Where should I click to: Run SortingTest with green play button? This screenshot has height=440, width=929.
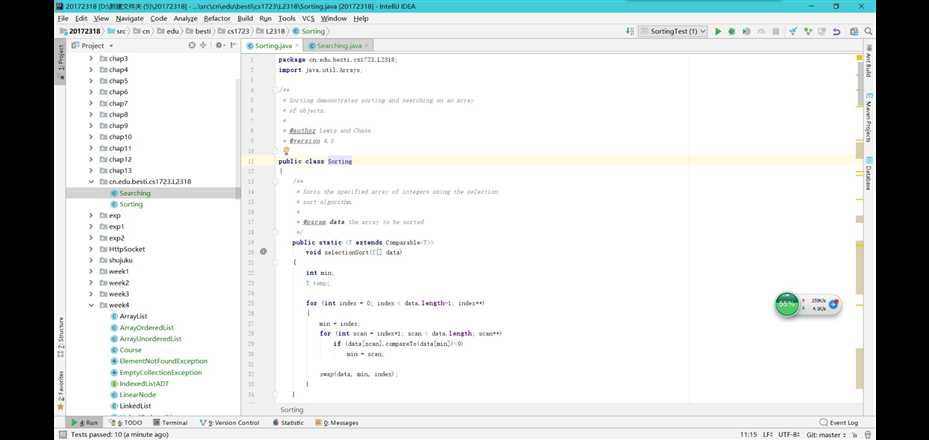[x=718, y=31]
